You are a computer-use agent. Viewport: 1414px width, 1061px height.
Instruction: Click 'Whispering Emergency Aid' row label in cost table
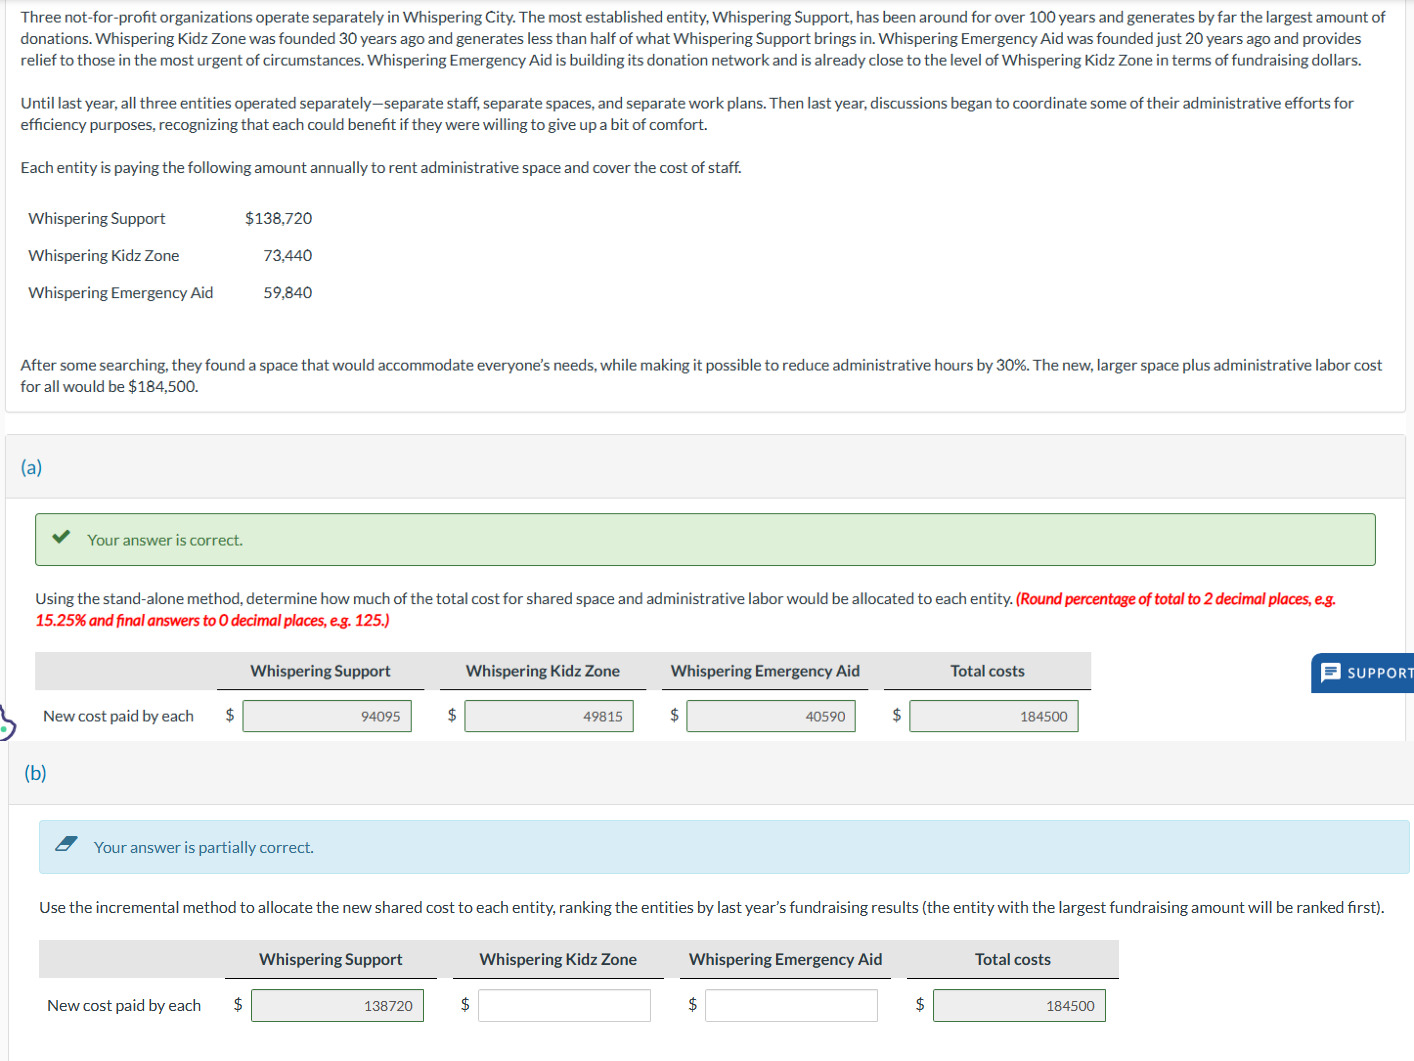[121, 292]
